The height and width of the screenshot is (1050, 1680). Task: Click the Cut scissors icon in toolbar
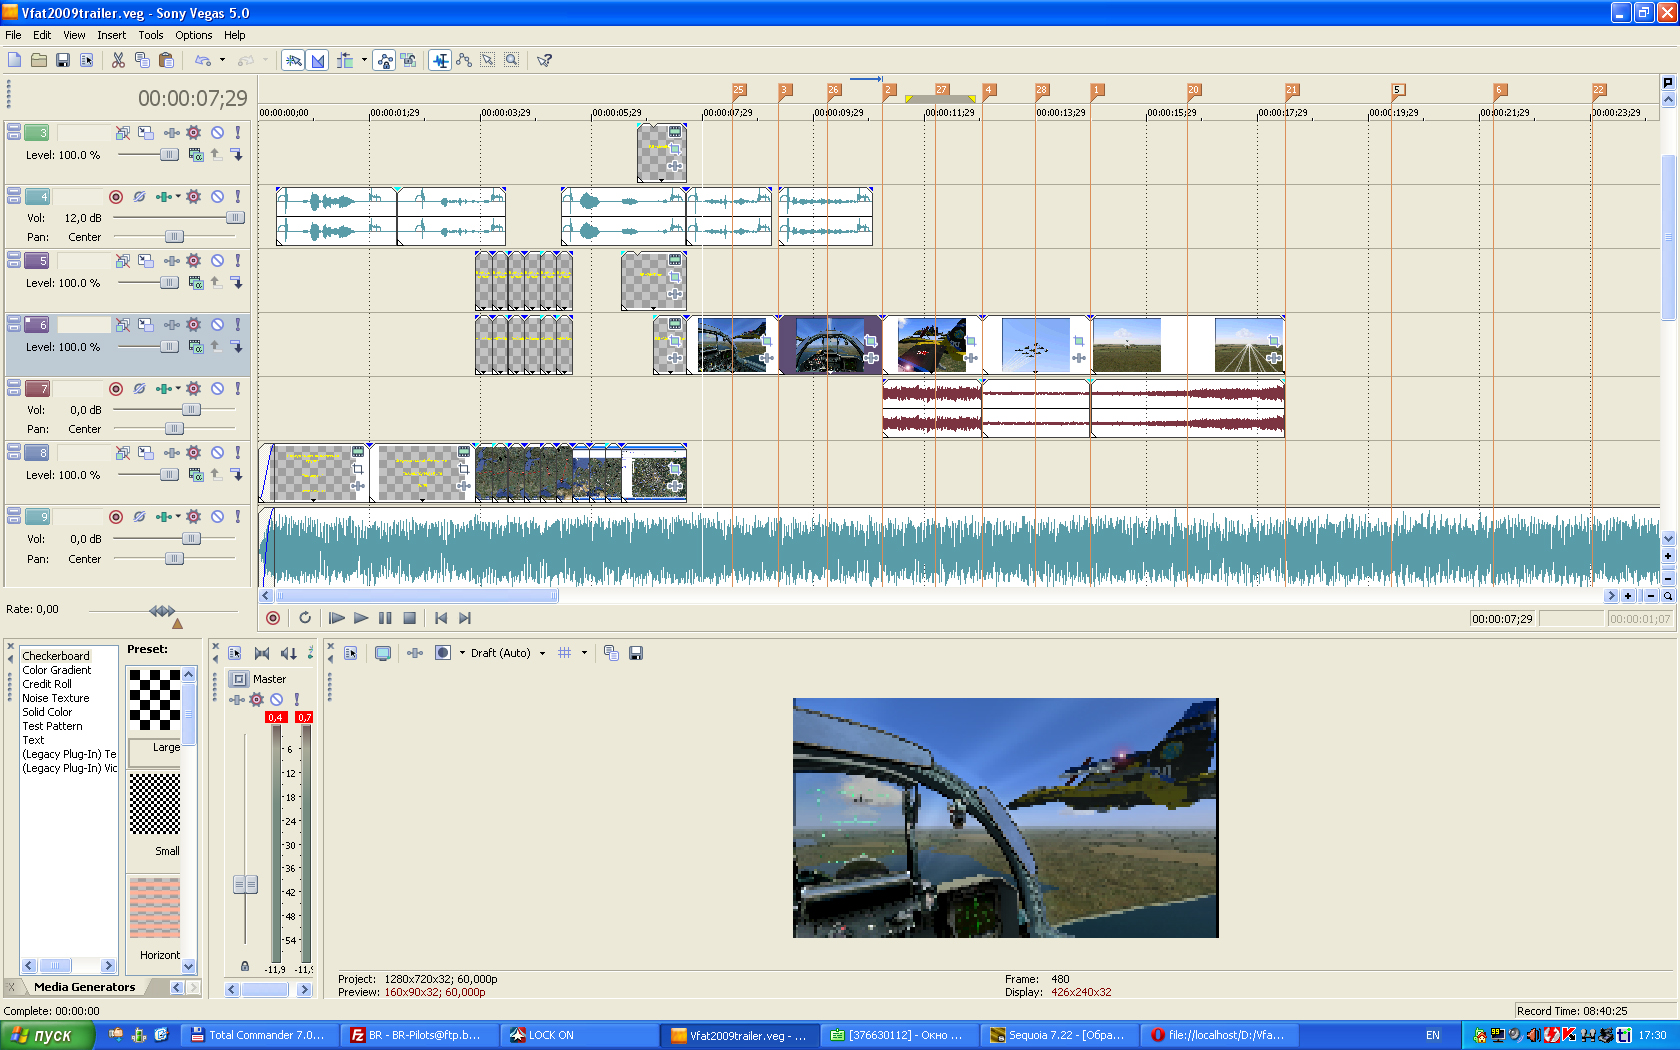pyautogui.click(x=118, y=60)
